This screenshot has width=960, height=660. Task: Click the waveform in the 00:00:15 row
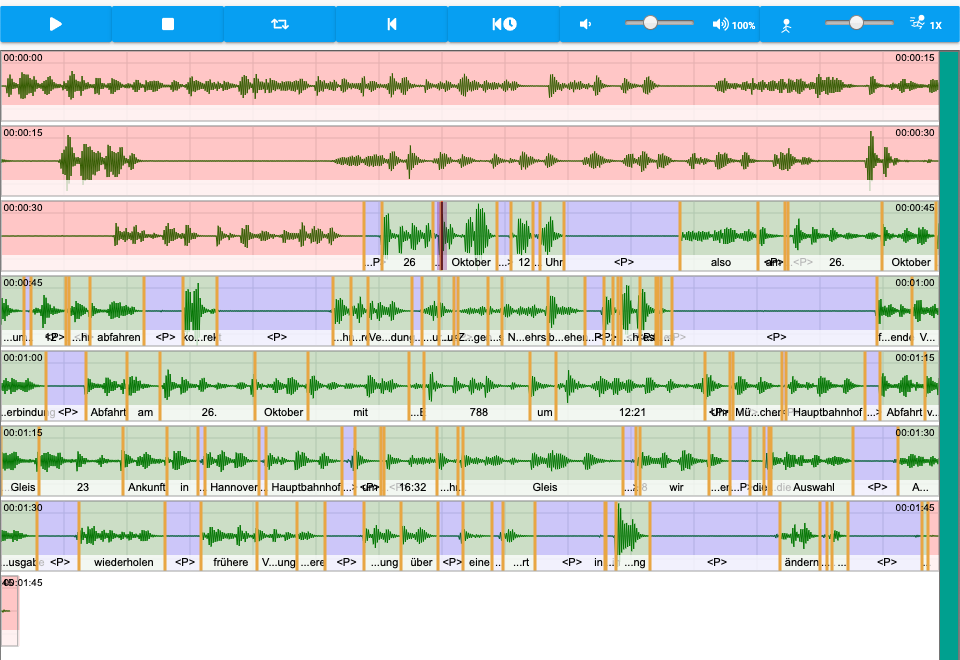pyautogui.click(x=470, y=161)
